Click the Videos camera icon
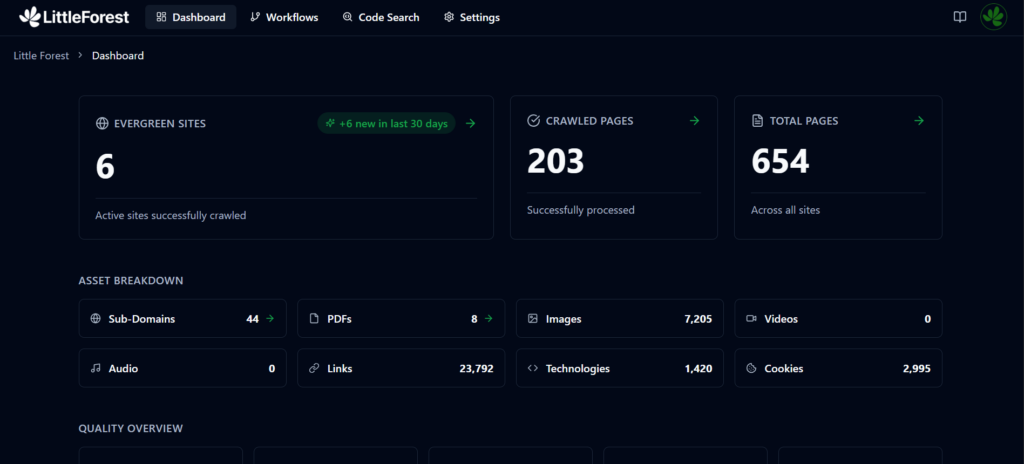The width and height of the screenshot is (1024, 464). click(x=752, y=319)
